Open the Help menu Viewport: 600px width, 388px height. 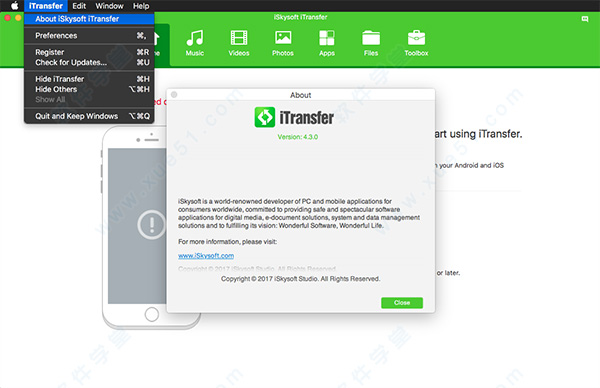(141, 6)
